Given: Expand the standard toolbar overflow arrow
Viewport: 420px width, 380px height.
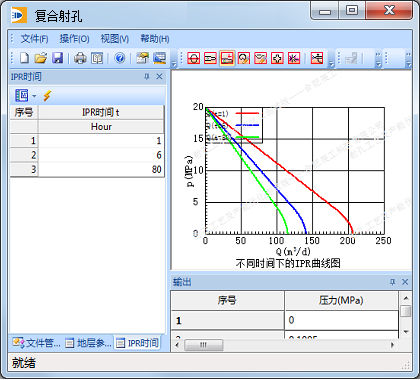Looking at the screenshot, I should pyautogui.click(x=174, y=63).
